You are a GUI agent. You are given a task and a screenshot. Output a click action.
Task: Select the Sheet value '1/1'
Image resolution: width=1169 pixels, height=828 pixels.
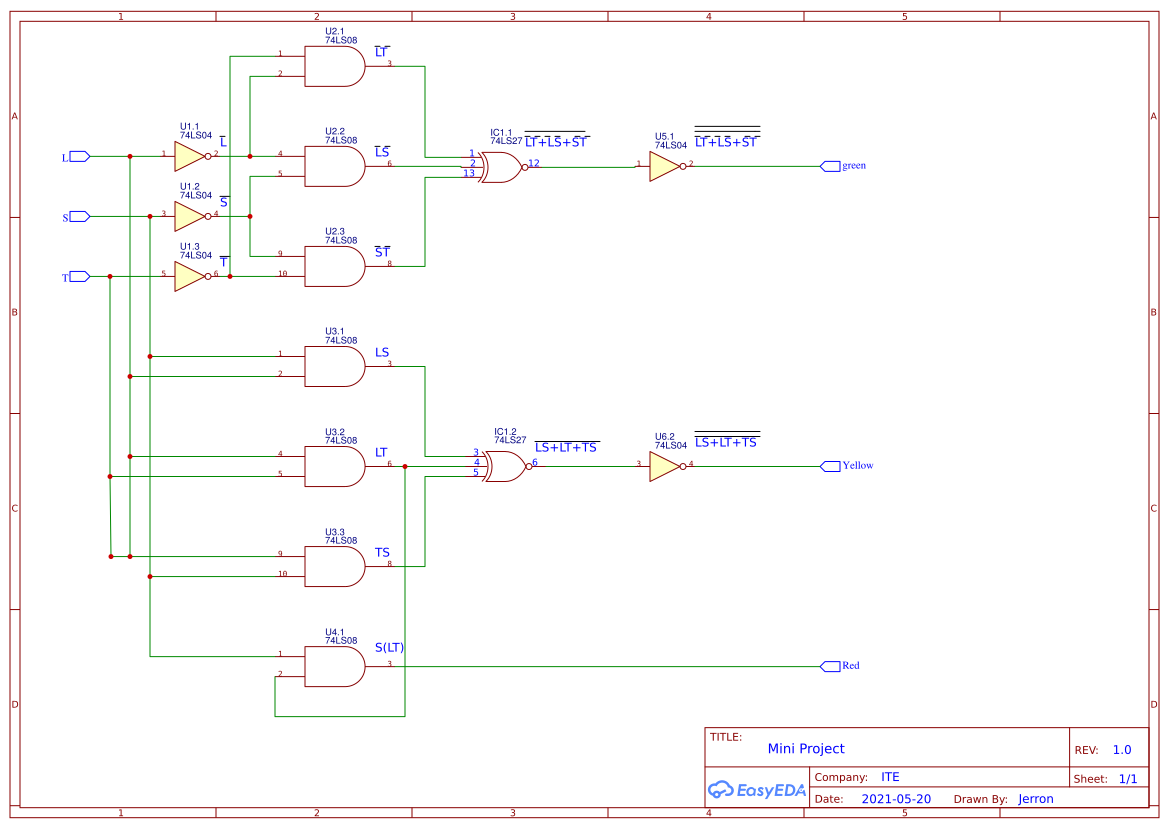[x=1128, y=779]
